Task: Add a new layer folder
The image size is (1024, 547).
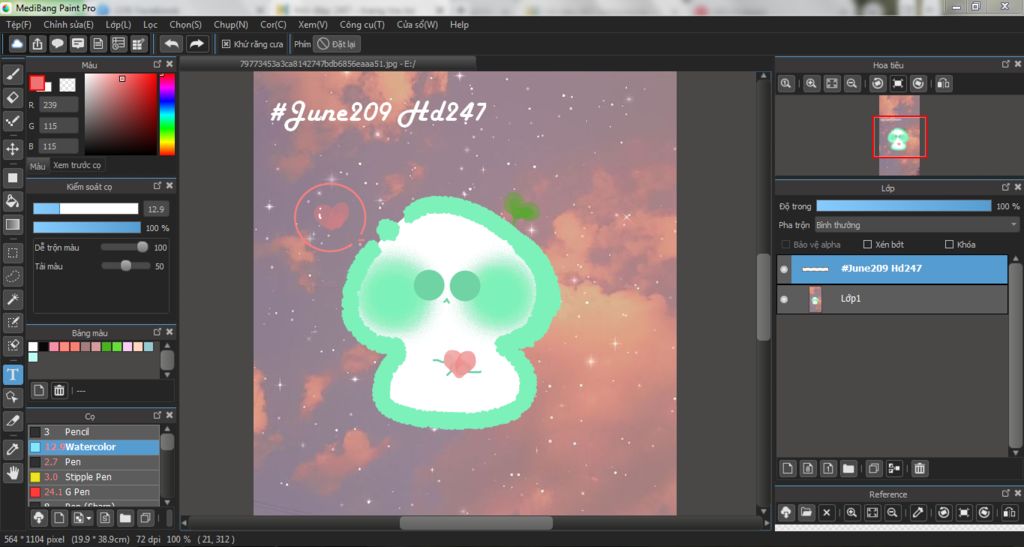Action: 848,468
